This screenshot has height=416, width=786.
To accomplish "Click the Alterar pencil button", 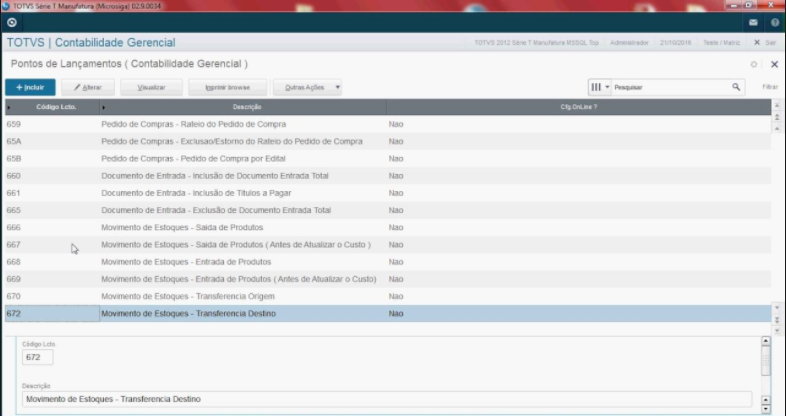I will (88, 88).
